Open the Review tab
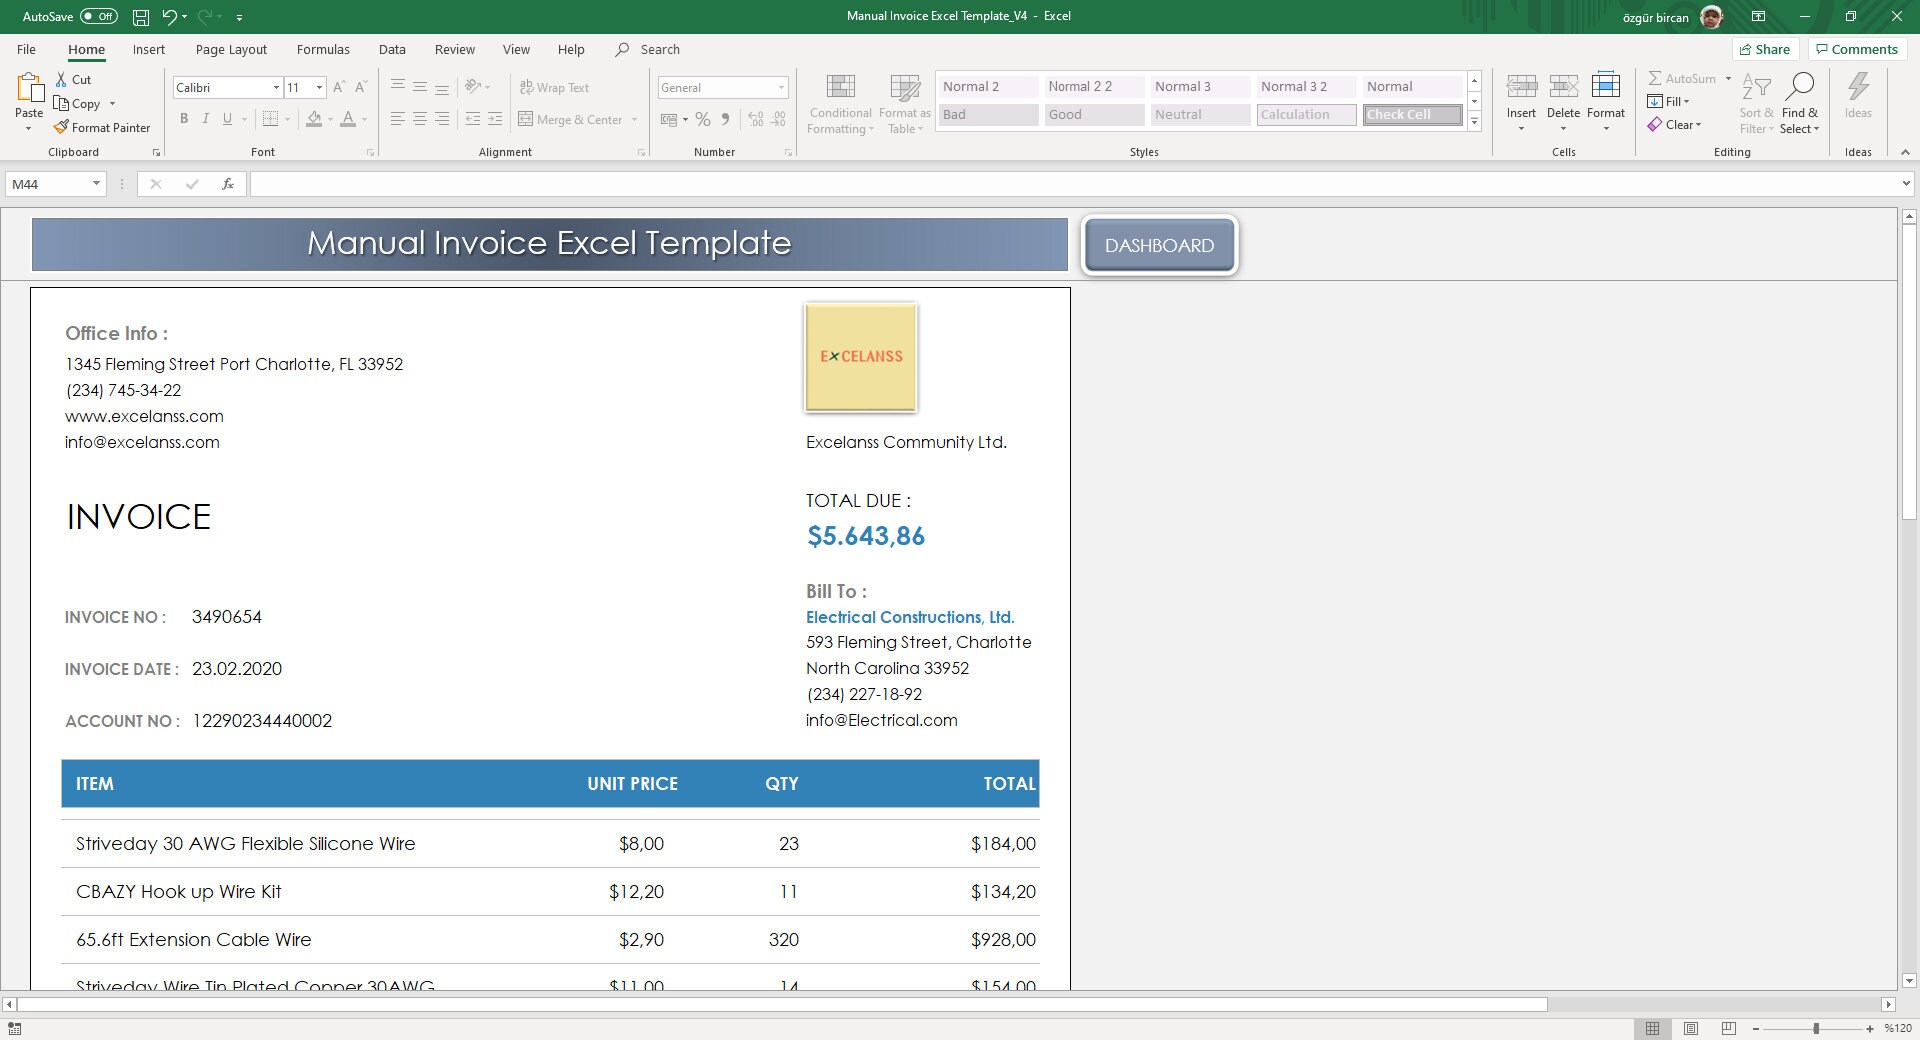The width and height of the screenshot is (1920, 1040). [455, 49]
